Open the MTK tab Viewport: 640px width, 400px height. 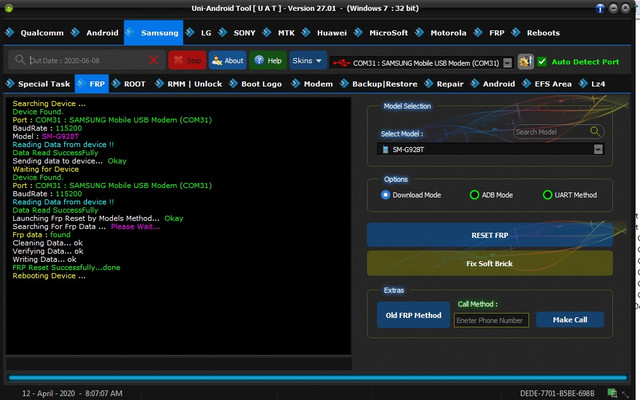pyautogui.click(x=280, y=33)
